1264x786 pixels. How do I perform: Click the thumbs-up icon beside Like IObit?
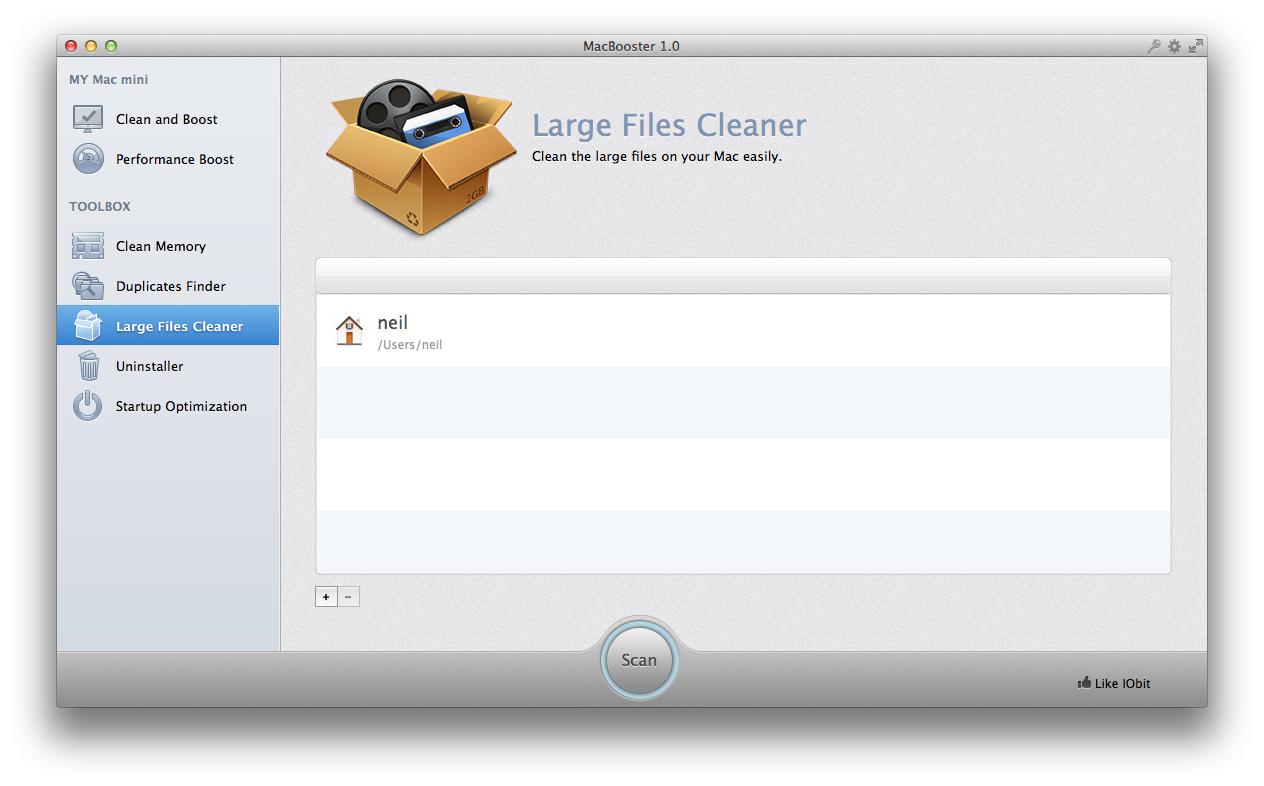pyautogui.click(x=1084, y=683)
